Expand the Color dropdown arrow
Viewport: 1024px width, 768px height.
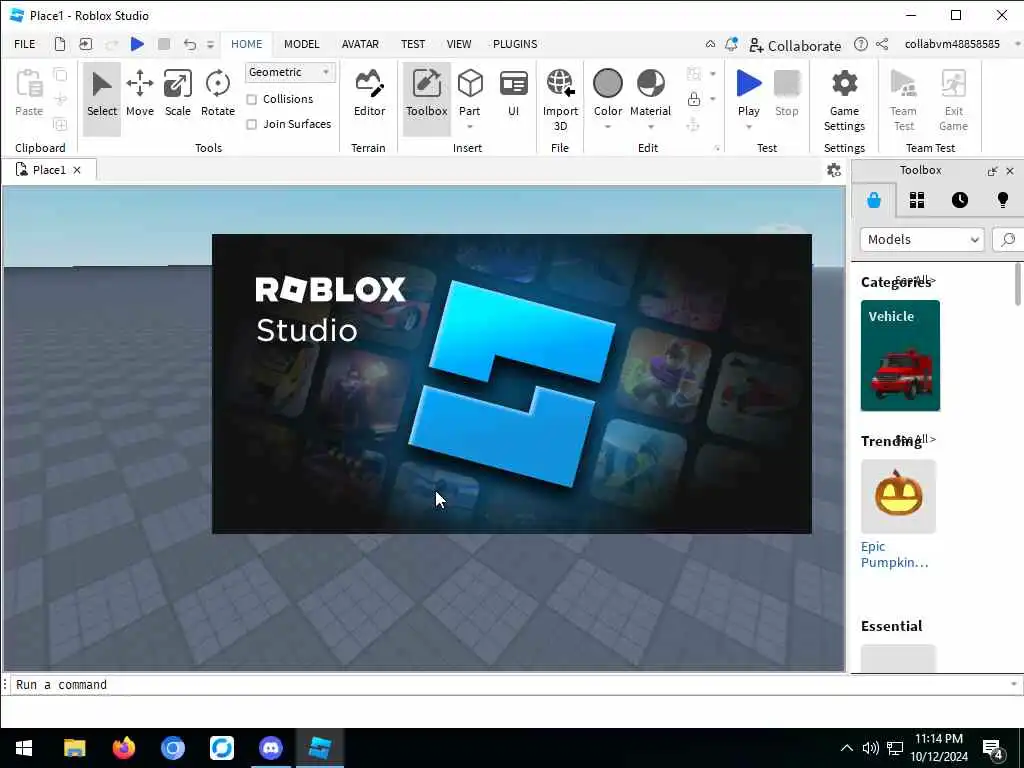tap(607, 127)
